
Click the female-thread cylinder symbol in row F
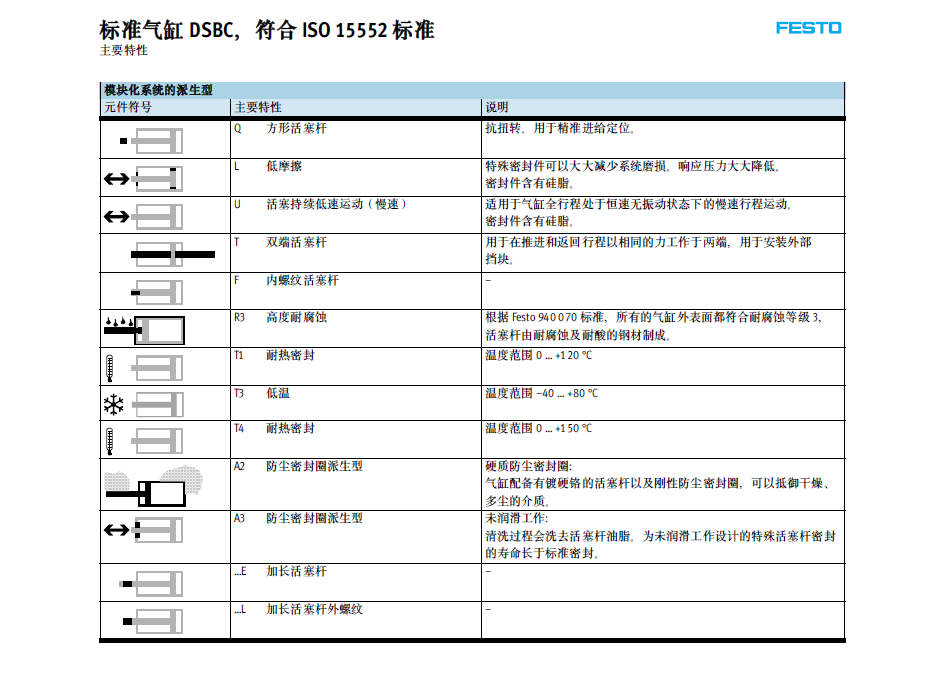[156, 292]
